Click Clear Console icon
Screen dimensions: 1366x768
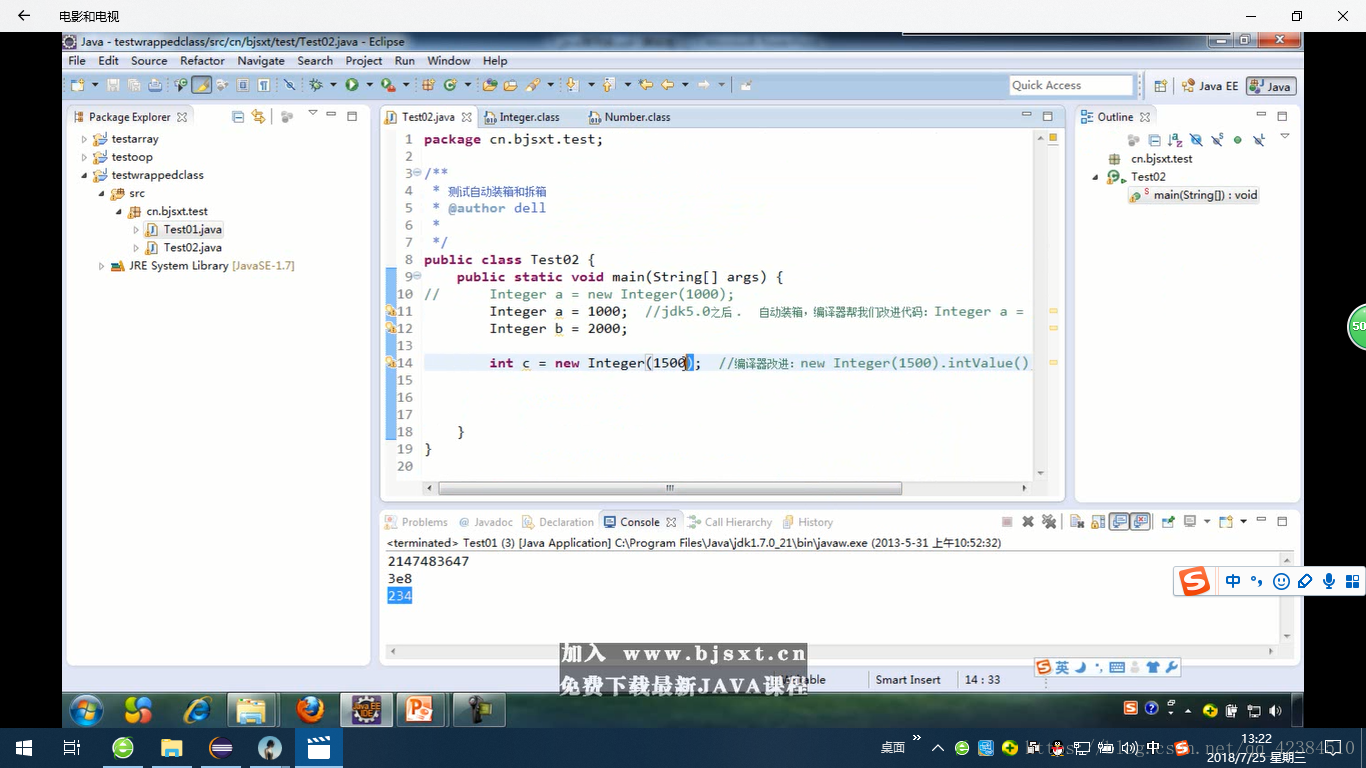coord(1077,521)
